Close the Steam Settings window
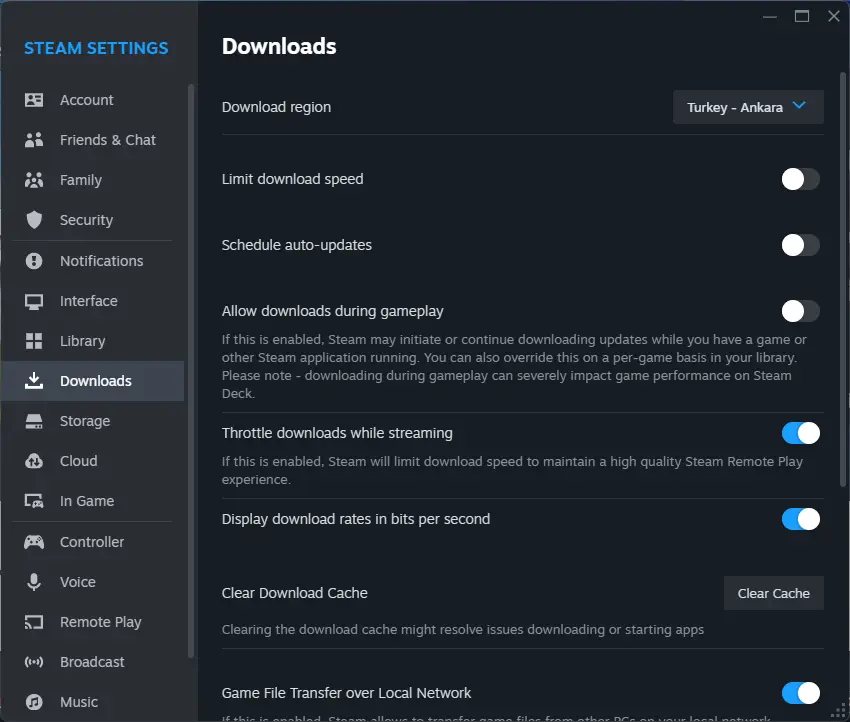 click(834, 16)
